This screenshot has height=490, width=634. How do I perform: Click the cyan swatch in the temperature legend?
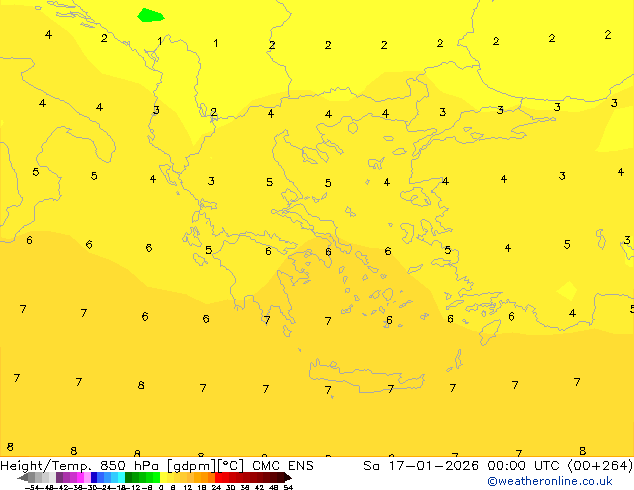[x=121, y=477]
